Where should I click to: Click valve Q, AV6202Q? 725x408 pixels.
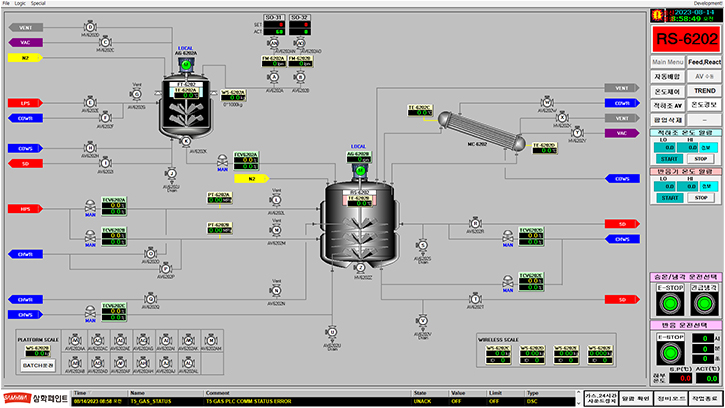[x=150, y=299]
